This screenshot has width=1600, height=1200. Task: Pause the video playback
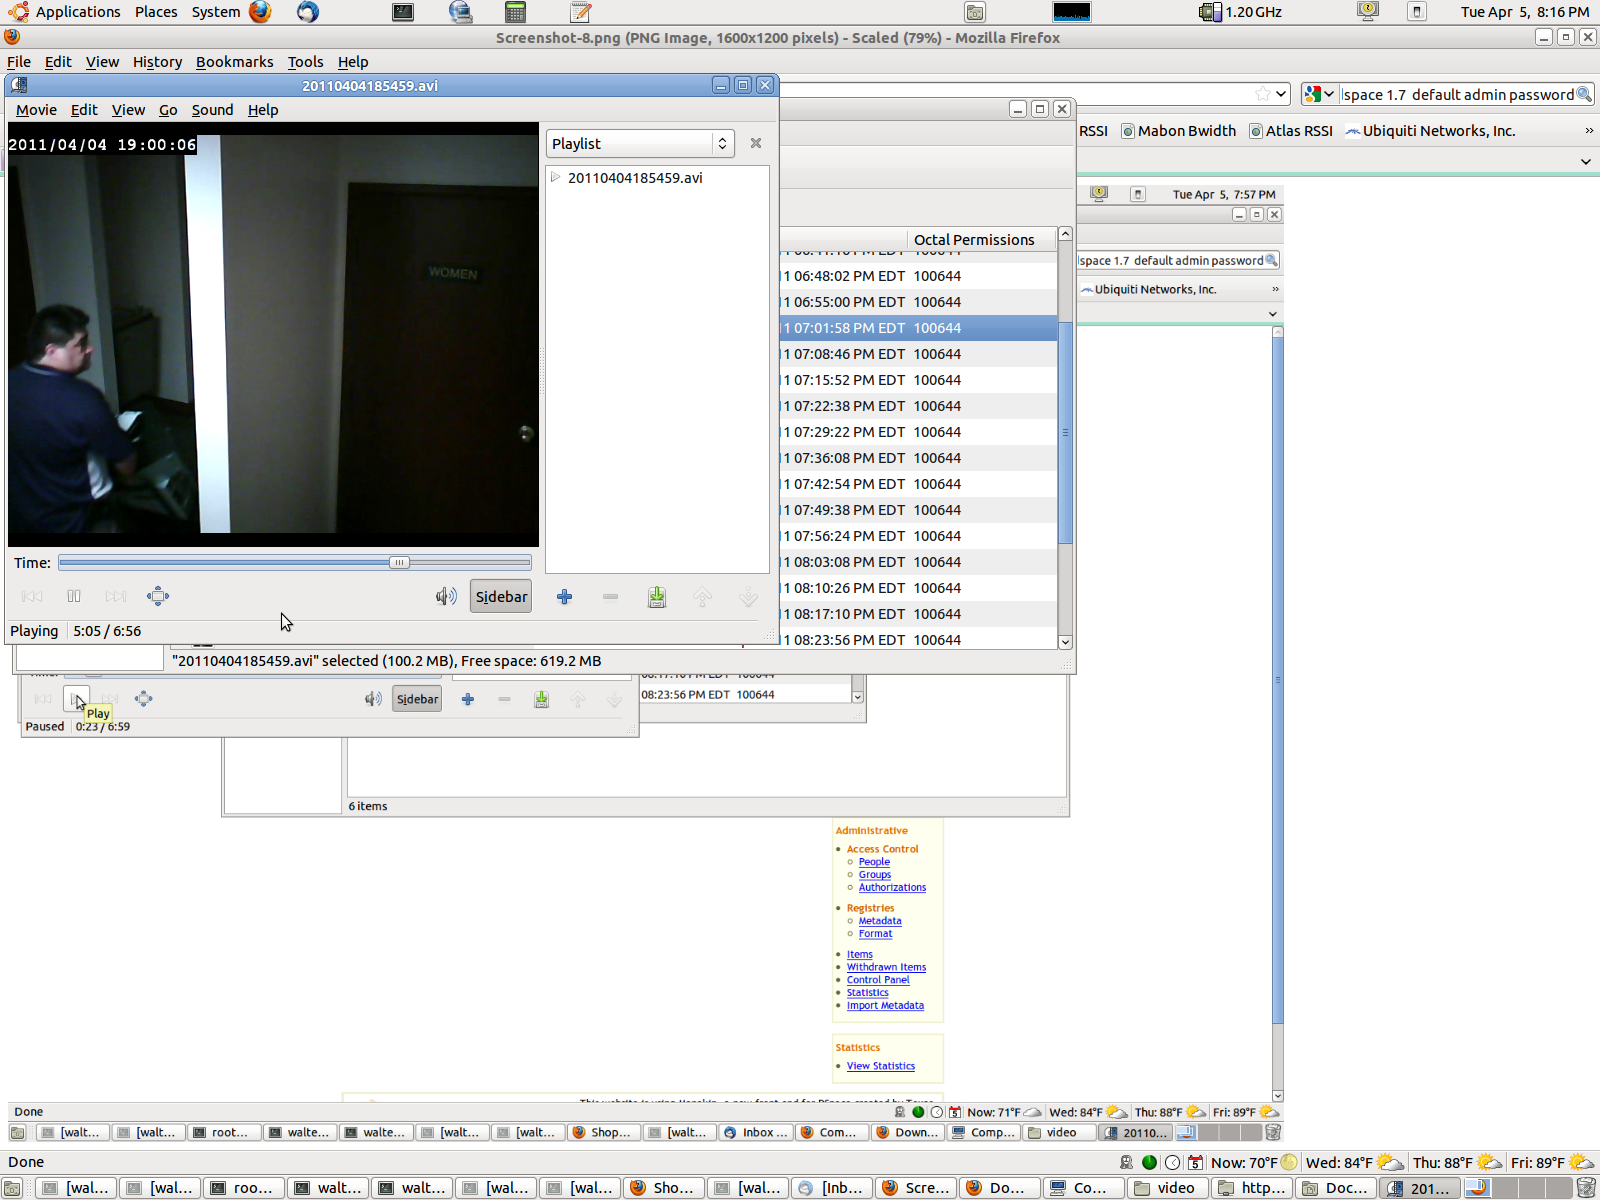(x=74, y=596)
